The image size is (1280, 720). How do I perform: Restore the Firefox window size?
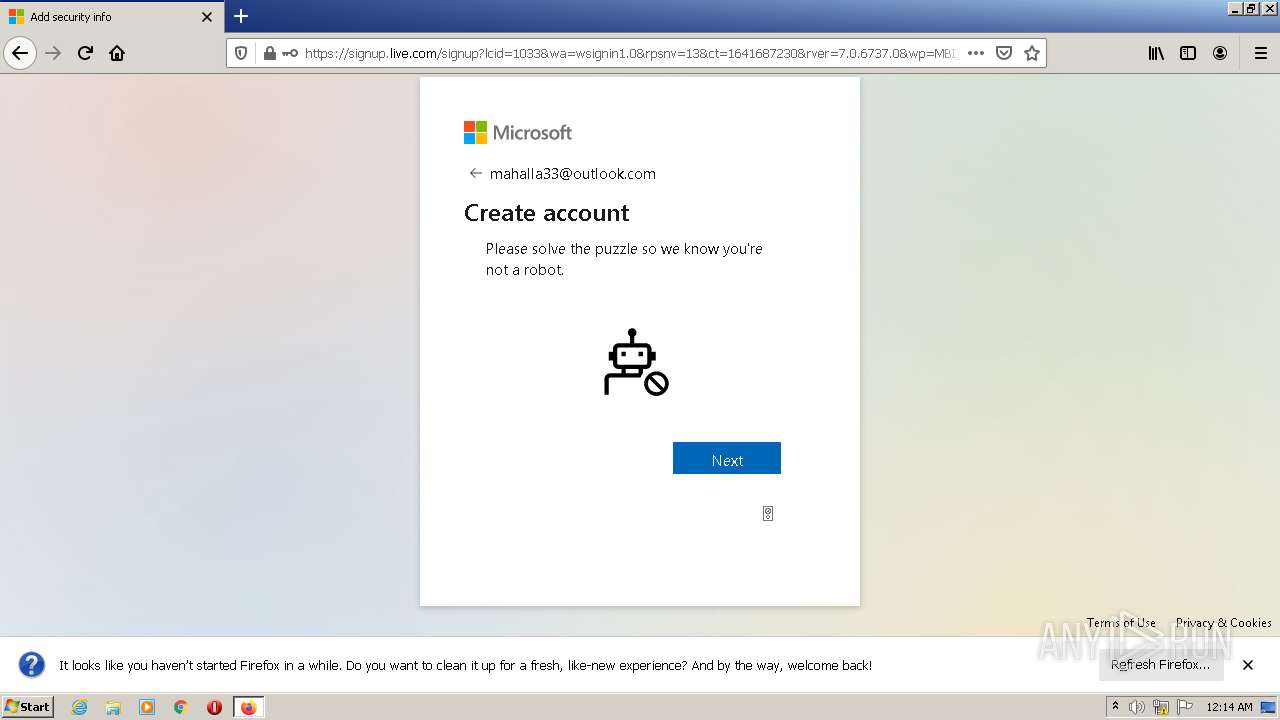pyautogui.click(x=1251, y=8)
